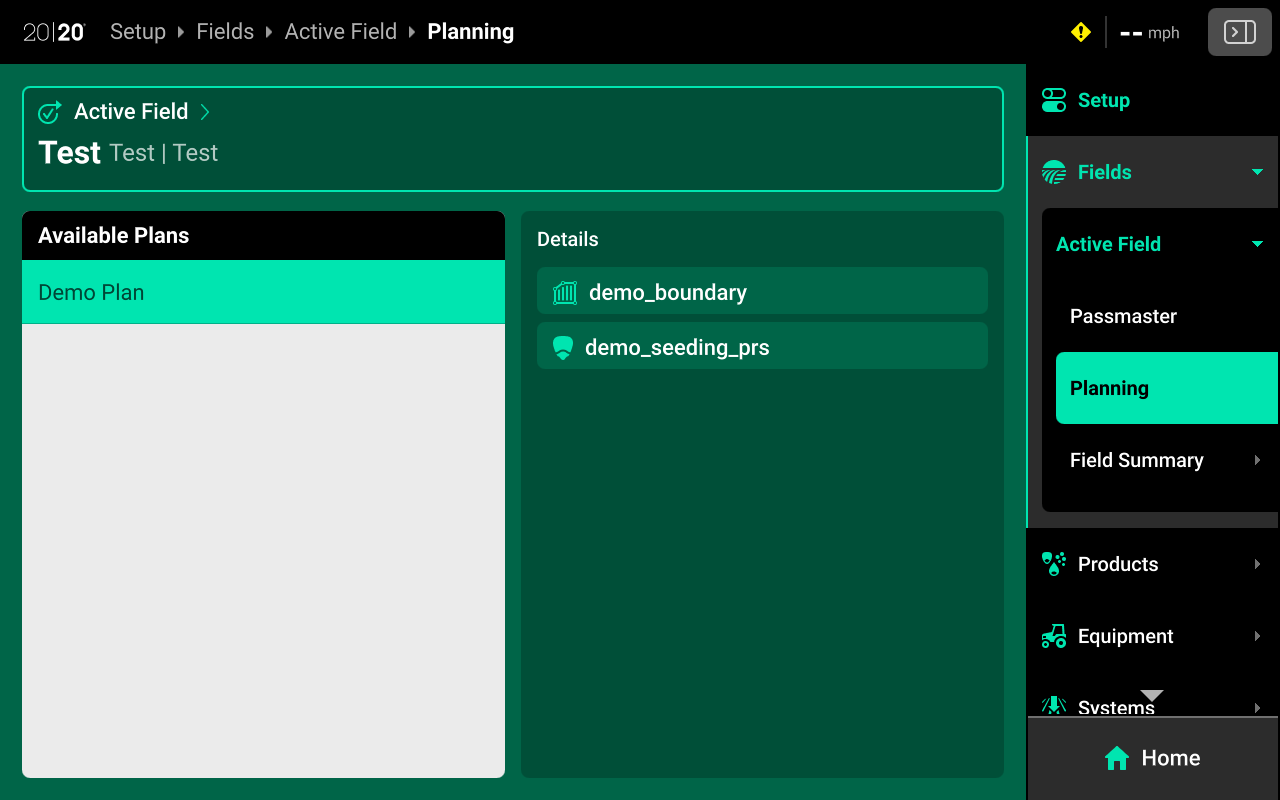The image size is (1280, 800).
Task: Click Fields in the breadcrumb trail
Action: (x=225, y=31)
